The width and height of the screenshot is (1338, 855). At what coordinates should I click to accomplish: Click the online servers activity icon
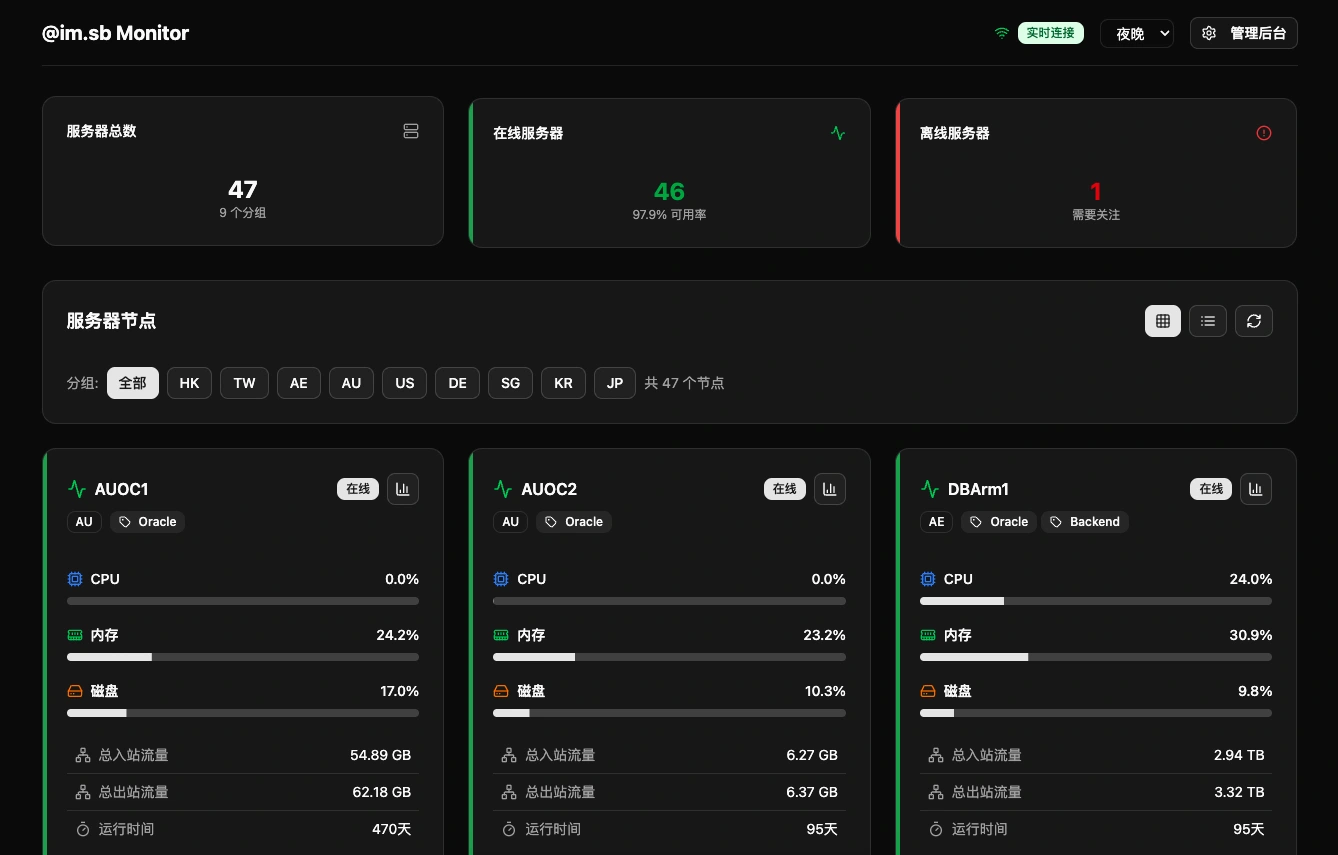pyautogui.click(x=838, y=133)
